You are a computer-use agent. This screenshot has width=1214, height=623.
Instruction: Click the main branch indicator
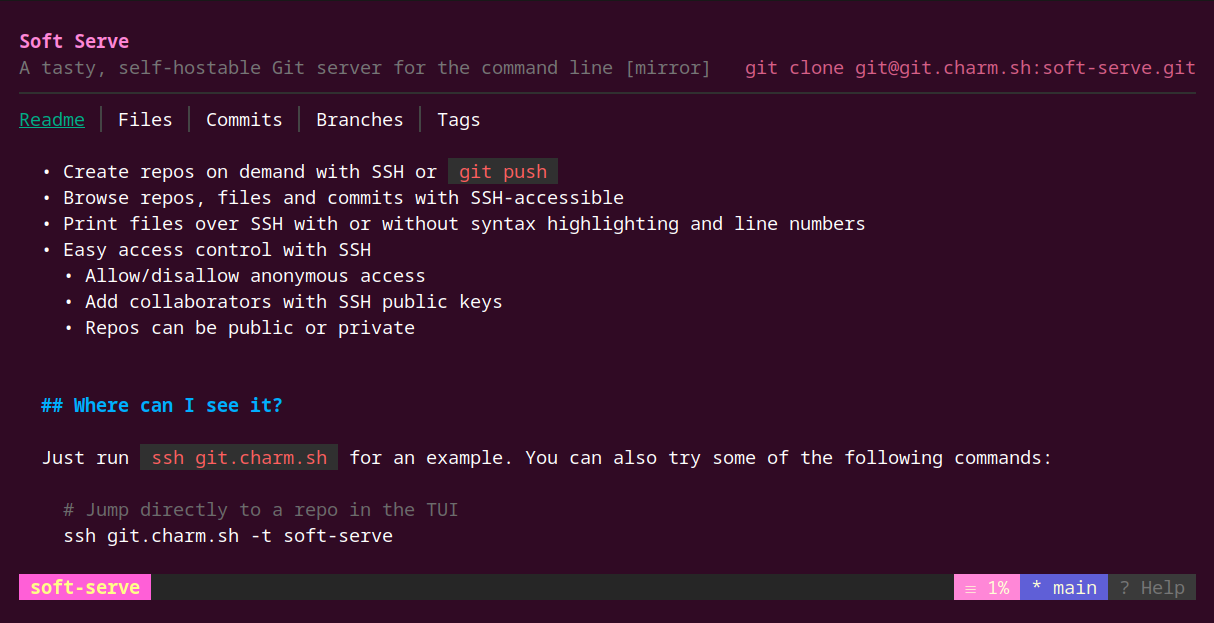tap(1063, 588)
